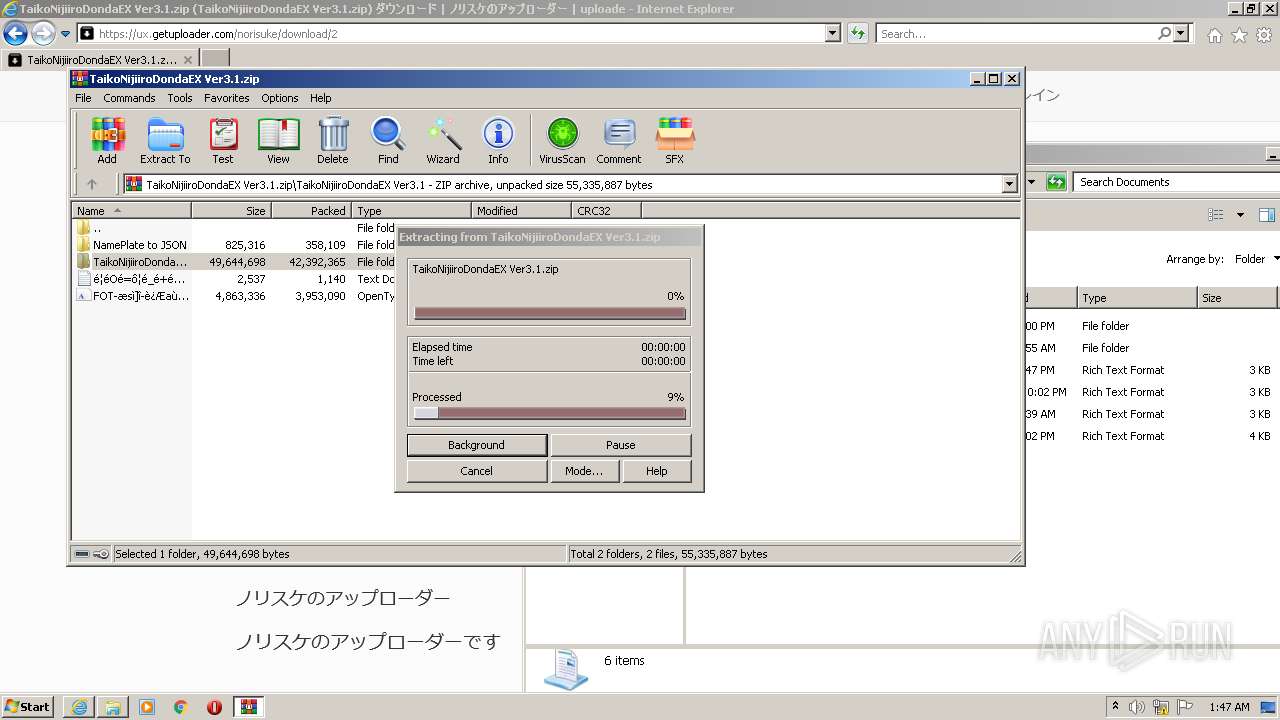This screenshot has width=1280, height=720.
Task: Expand the IE address bar dropdown
Action: pos(833,34)
